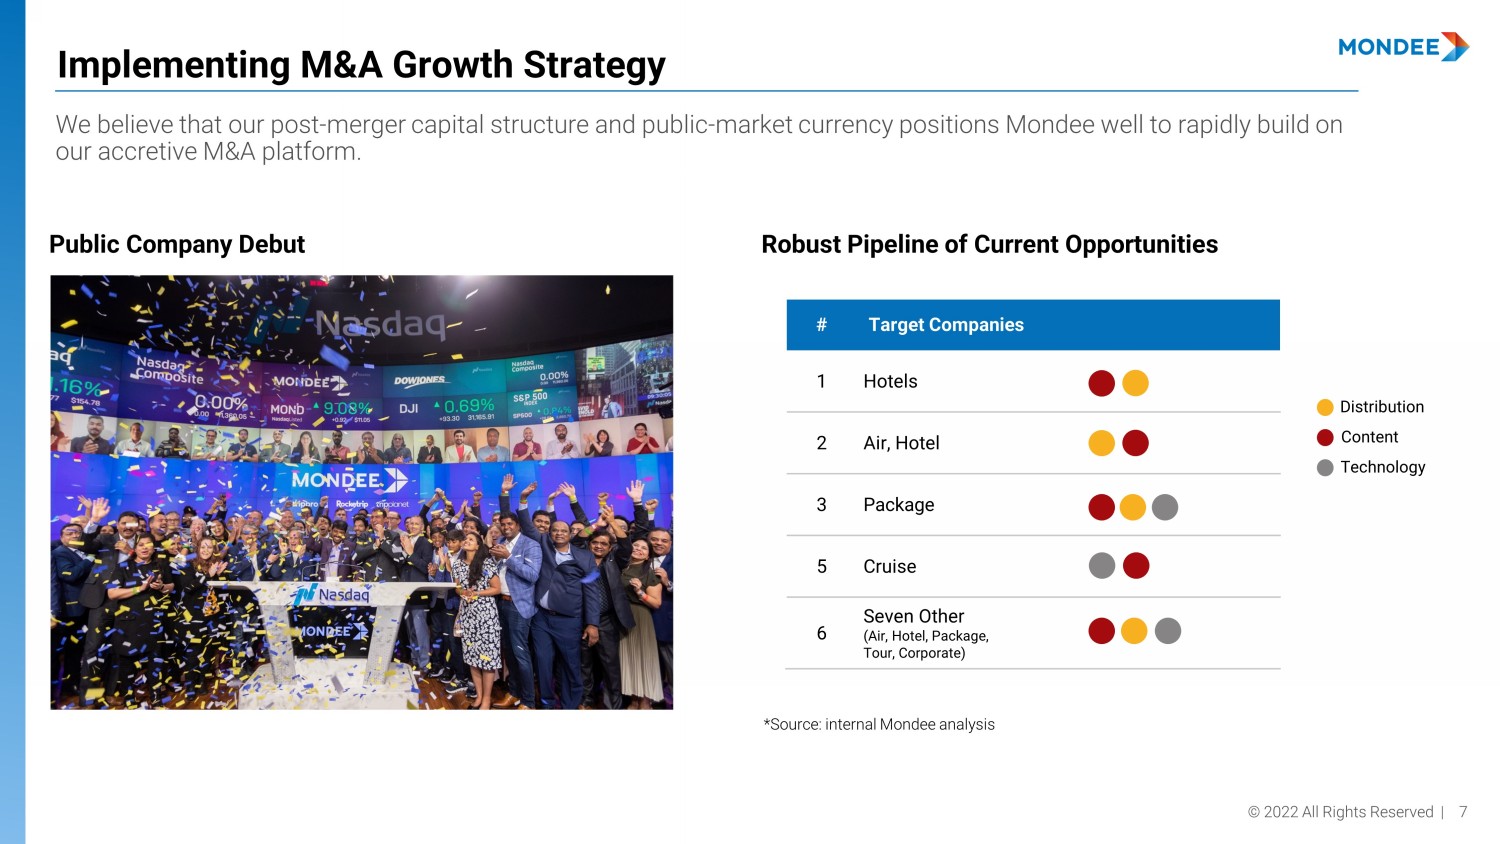
Task: Click the Seven Other row label
Action: [x=914, y=617]
